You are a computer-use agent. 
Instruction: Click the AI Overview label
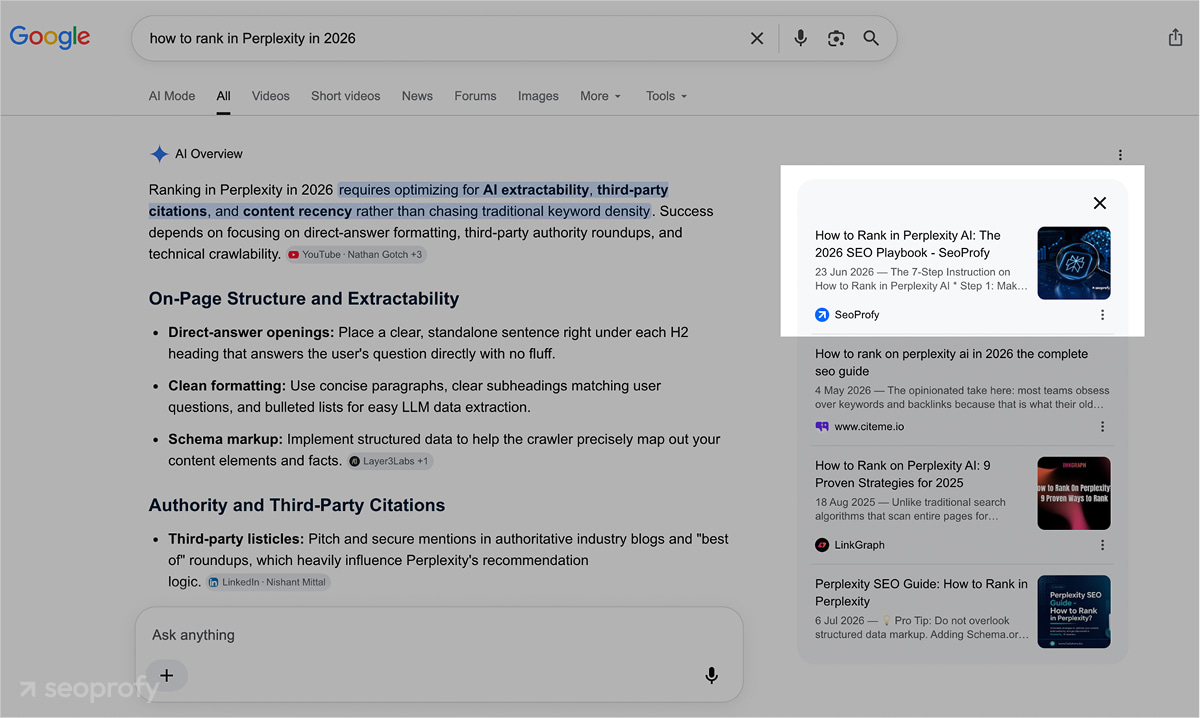point(209,154)
